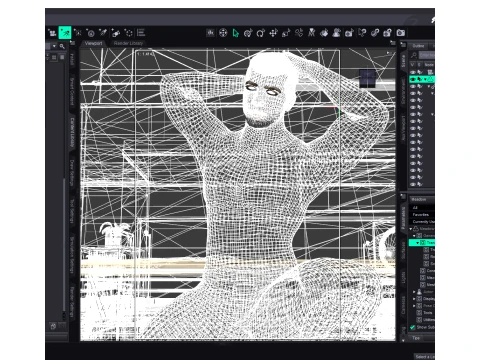Toggle the eye icon on first Scene row

[x=413, y=72]
